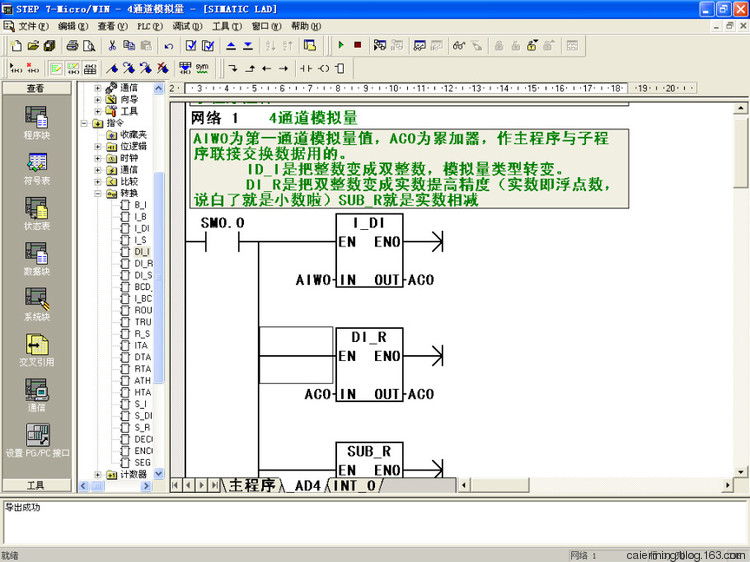Collapse the 指令 instruction tree node
750x562 pixels.
point(84,123)
